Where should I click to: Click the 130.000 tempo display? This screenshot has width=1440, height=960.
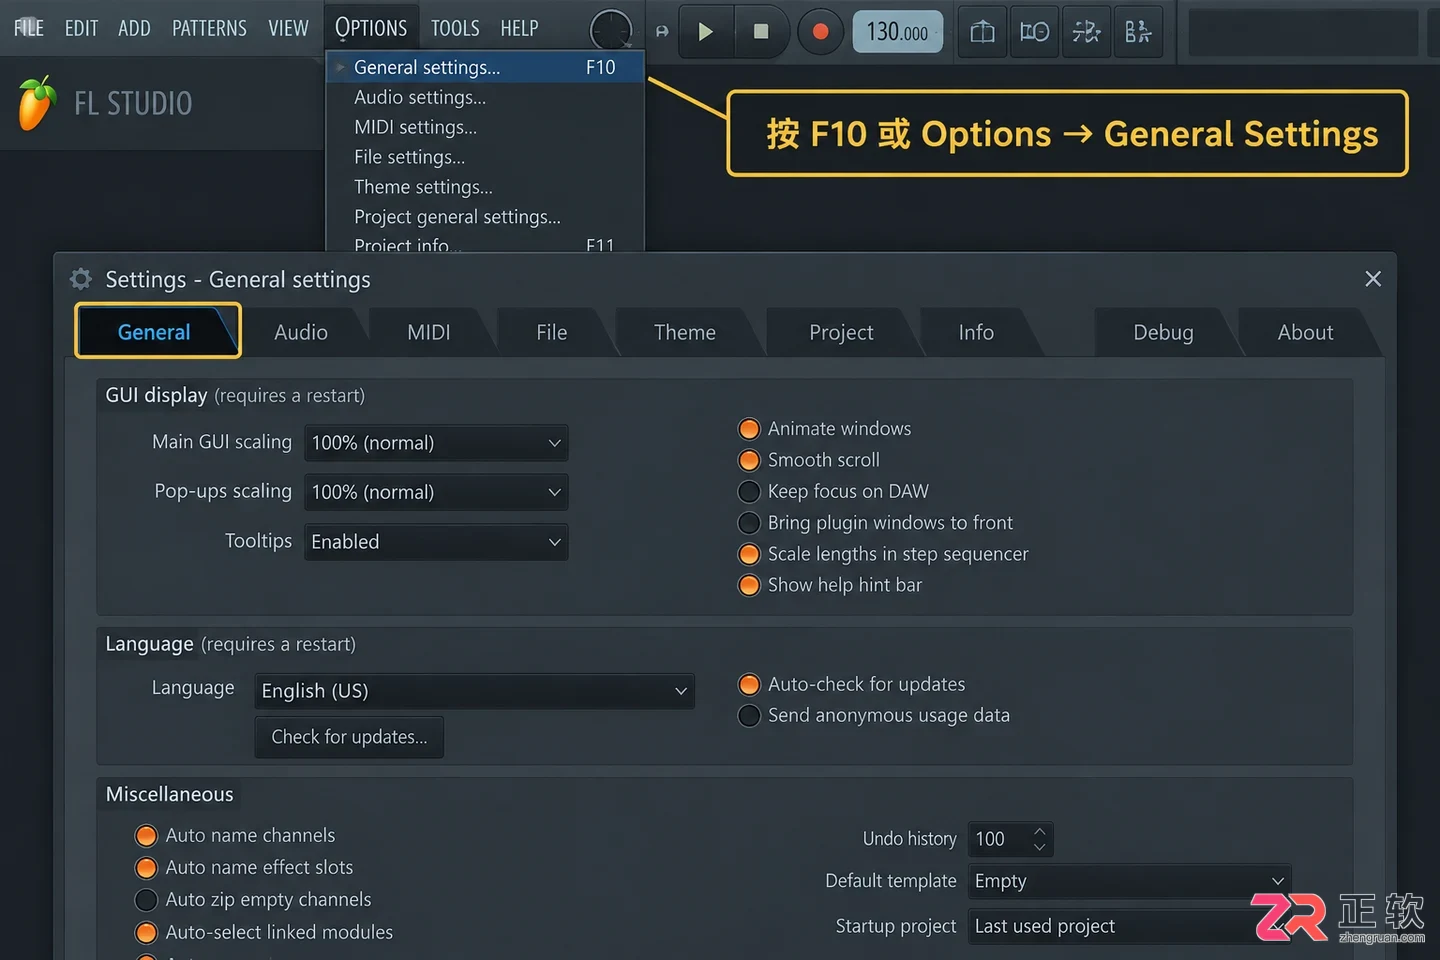pos(897,32)
